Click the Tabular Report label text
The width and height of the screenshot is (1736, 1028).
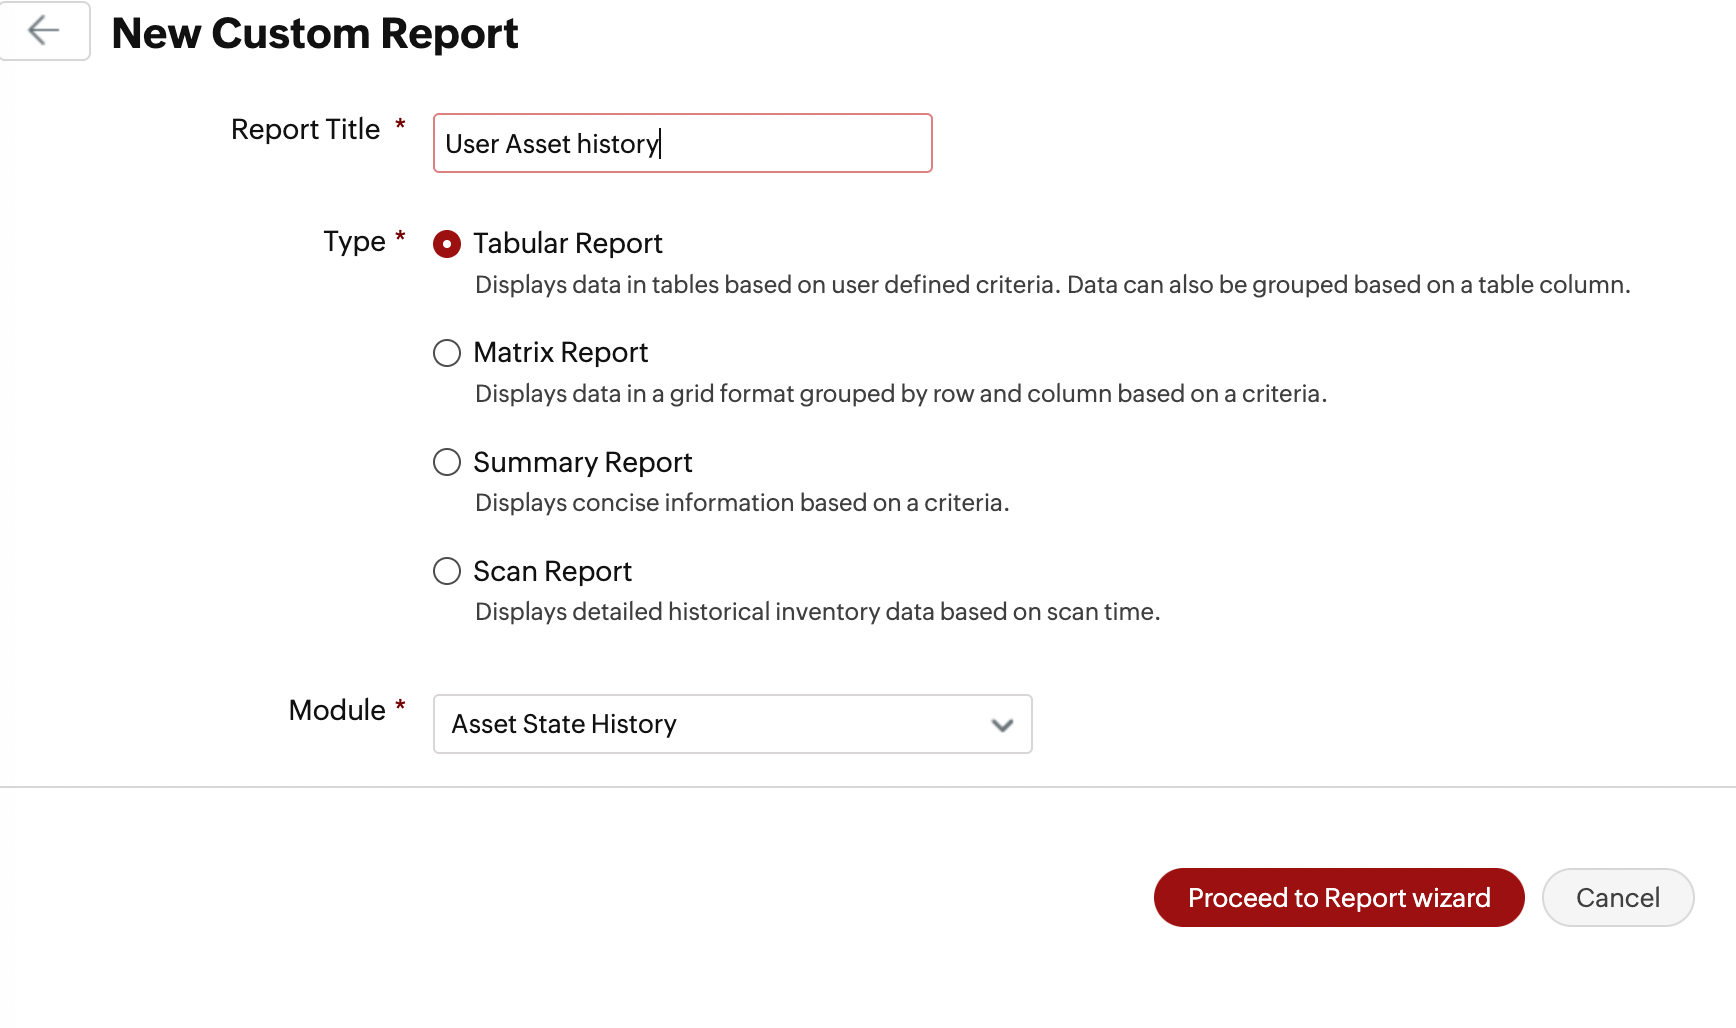click(567, 244)
